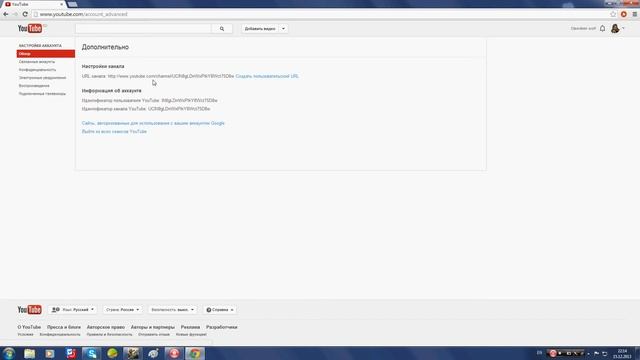Click the YouTube channel identifier value
The image size is (640, 360).
(179, 109)
